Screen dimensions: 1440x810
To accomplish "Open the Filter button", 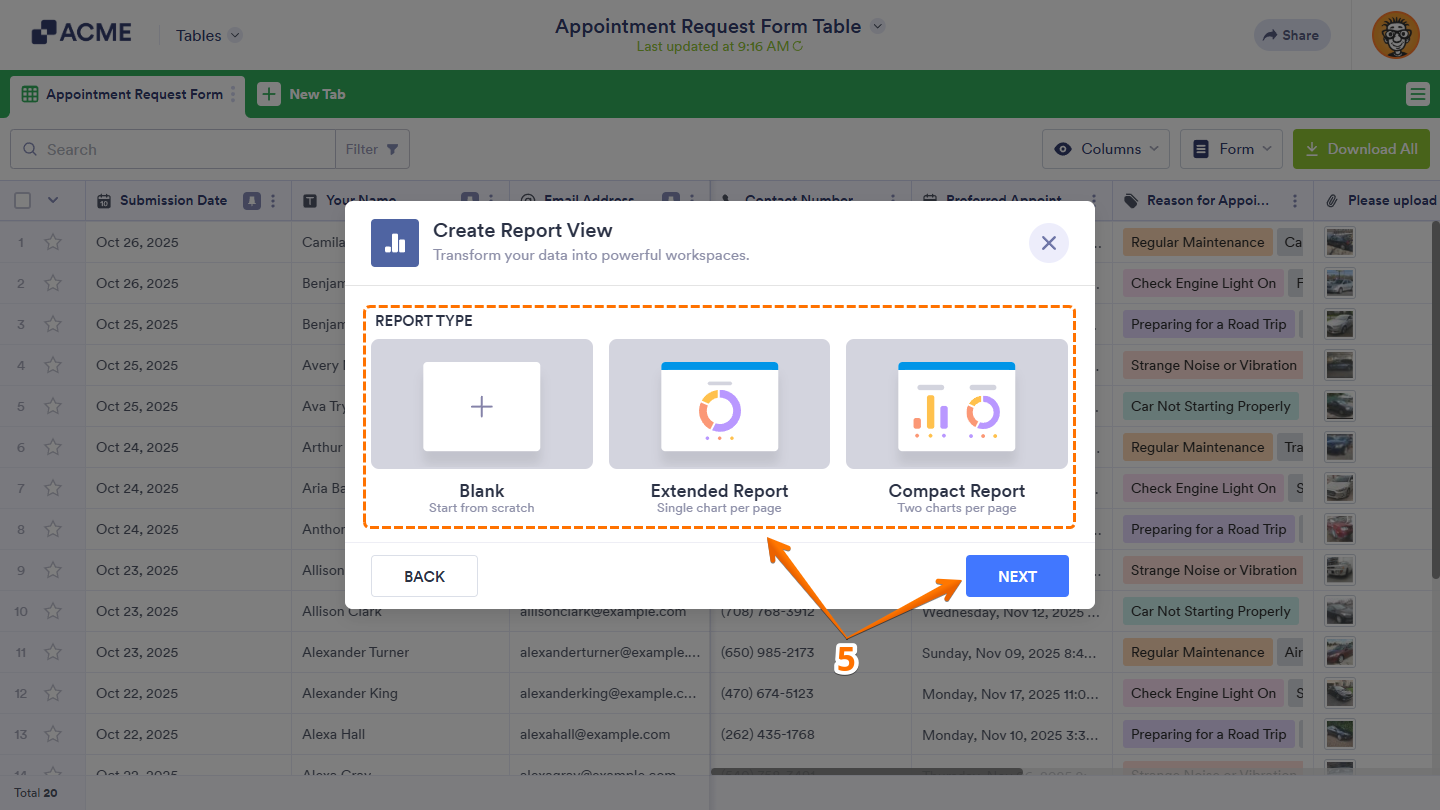I will click(x=372, y=149).
